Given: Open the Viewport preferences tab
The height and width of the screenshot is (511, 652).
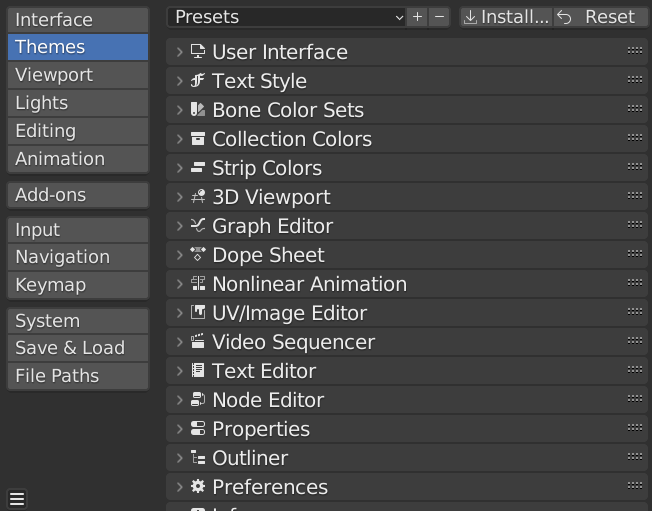Looking at the screenshot, I should click(x=78, y=75).
